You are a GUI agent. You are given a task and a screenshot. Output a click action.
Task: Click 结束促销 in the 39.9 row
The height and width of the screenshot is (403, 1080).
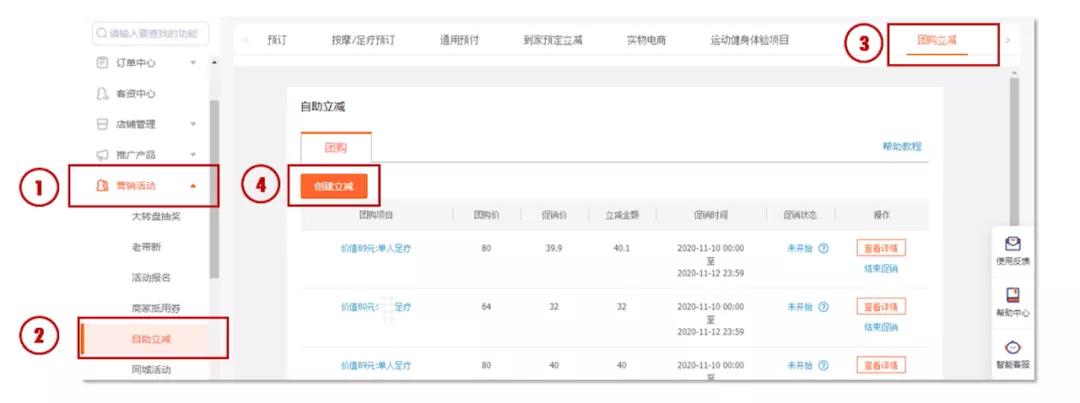click(881, 269)
